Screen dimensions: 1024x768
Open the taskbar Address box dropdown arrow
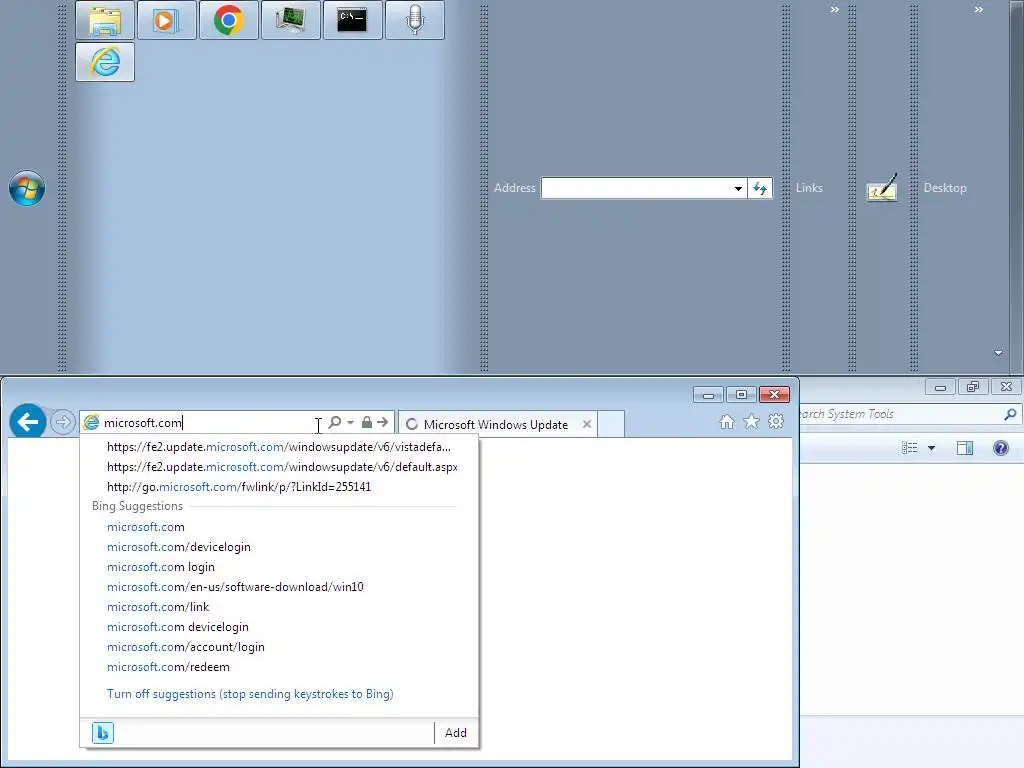tap(738, 189)
